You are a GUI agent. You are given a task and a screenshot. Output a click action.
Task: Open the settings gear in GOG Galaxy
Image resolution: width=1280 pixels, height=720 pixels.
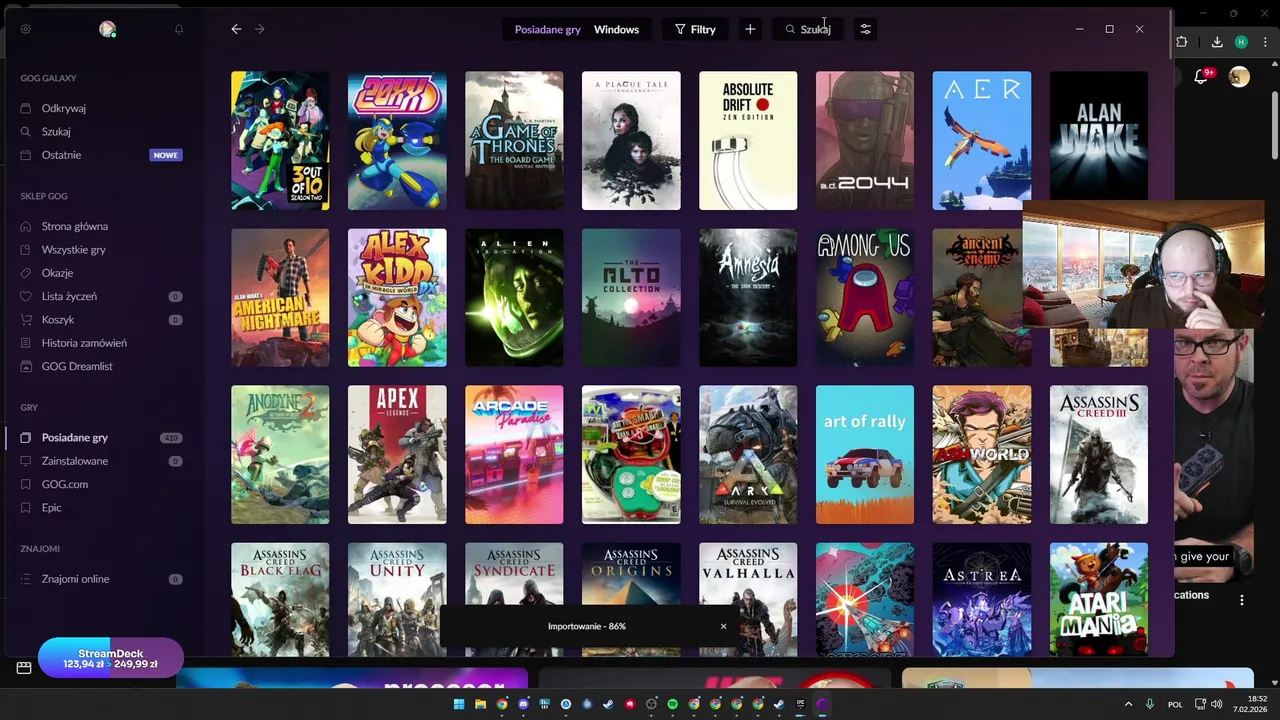[x=25, y=29]
